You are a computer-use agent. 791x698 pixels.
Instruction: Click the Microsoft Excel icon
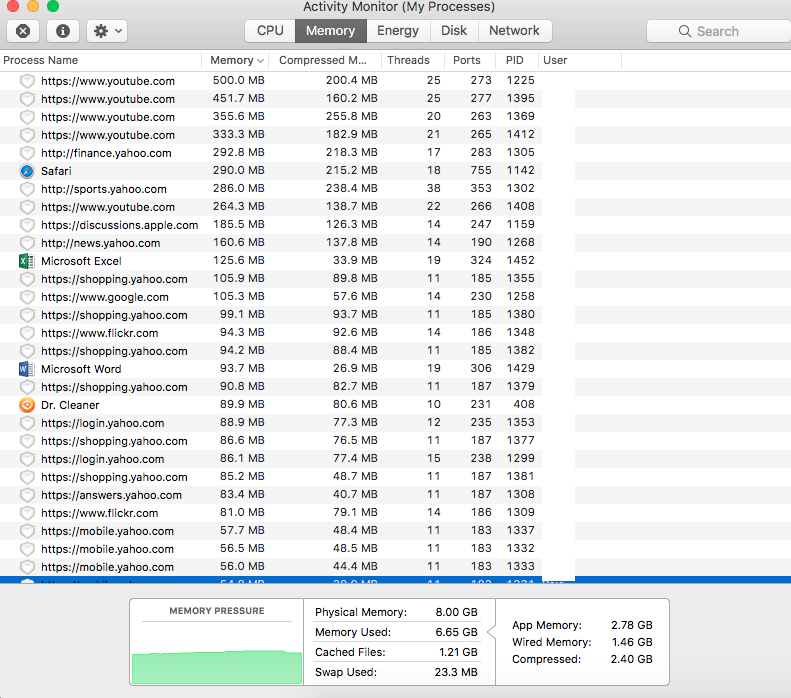27,261
